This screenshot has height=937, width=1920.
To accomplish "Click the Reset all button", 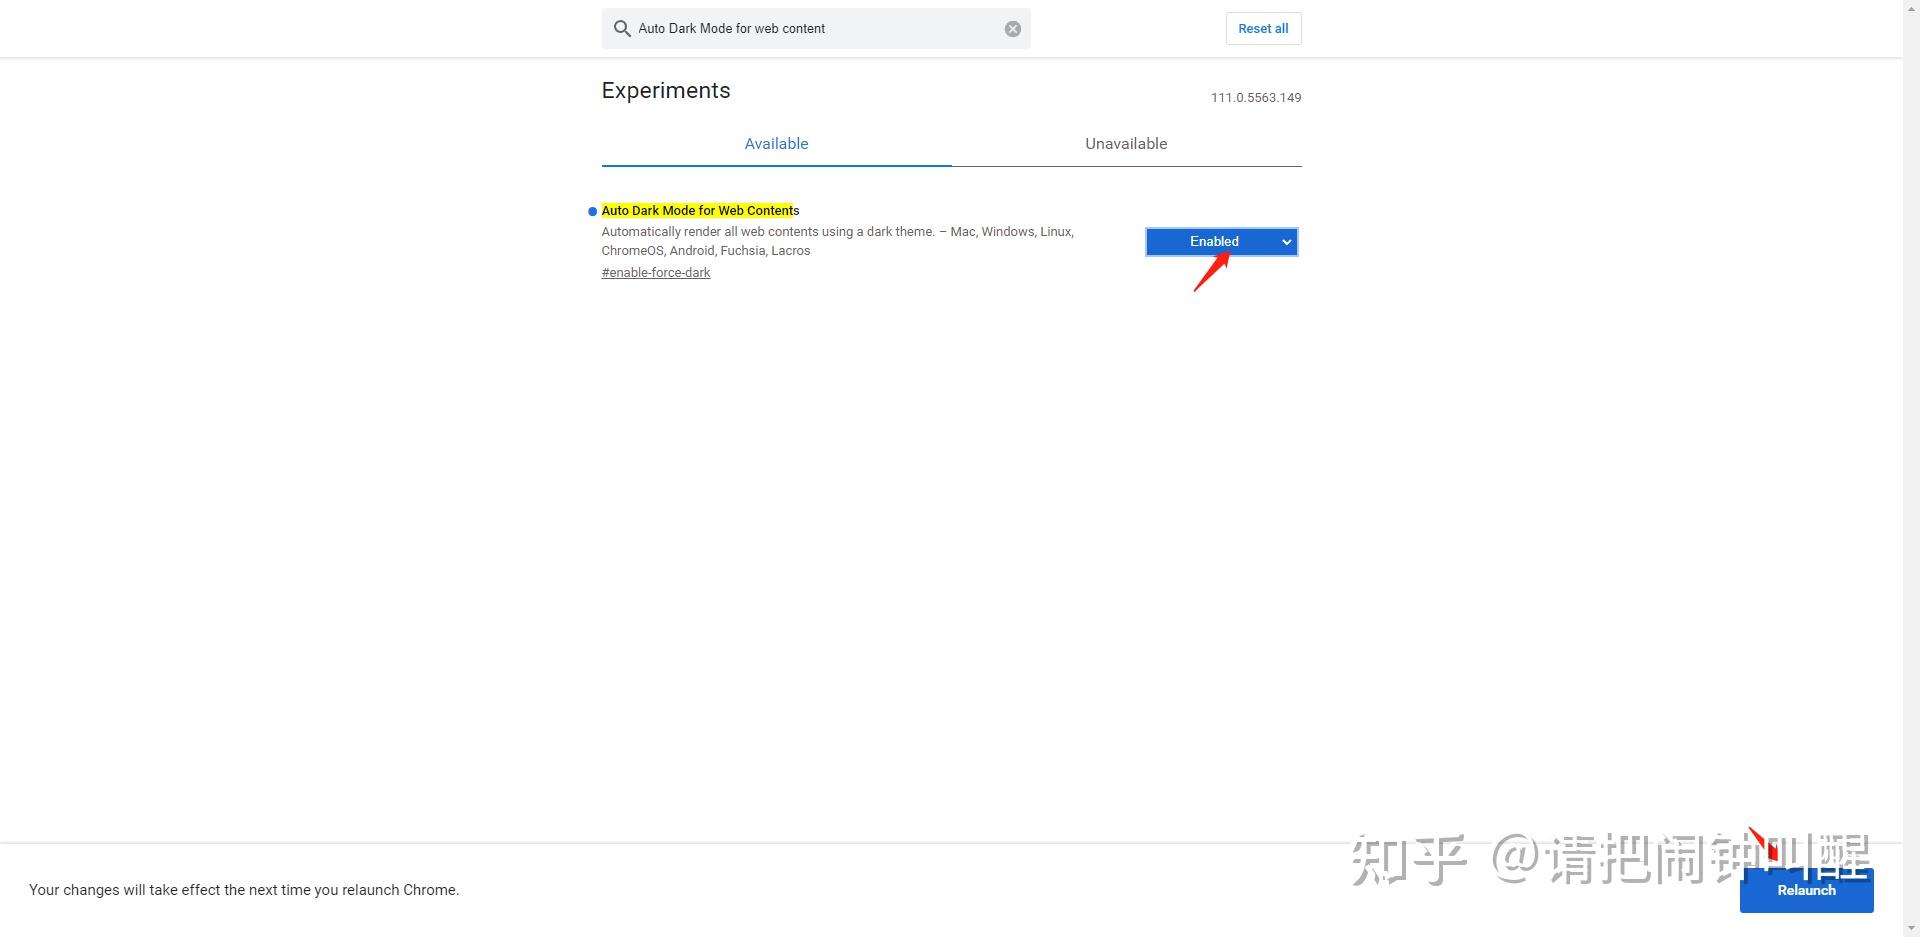I will pos(1263,29).
